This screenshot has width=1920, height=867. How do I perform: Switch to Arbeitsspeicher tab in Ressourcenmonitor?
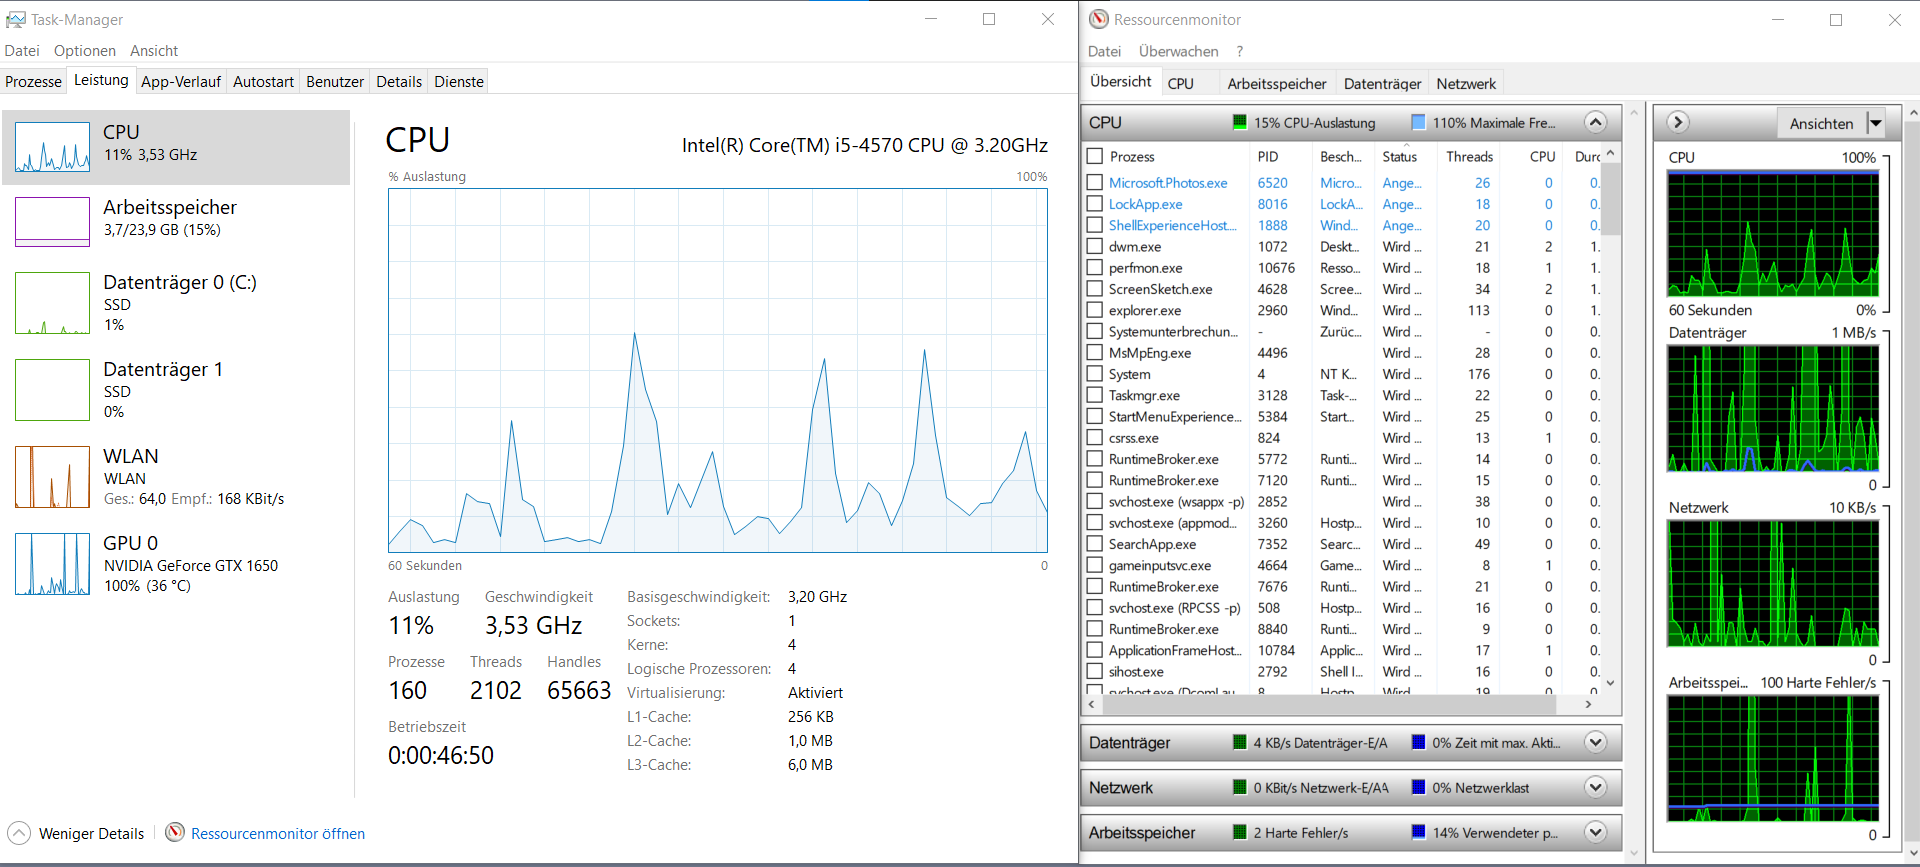1277,84
